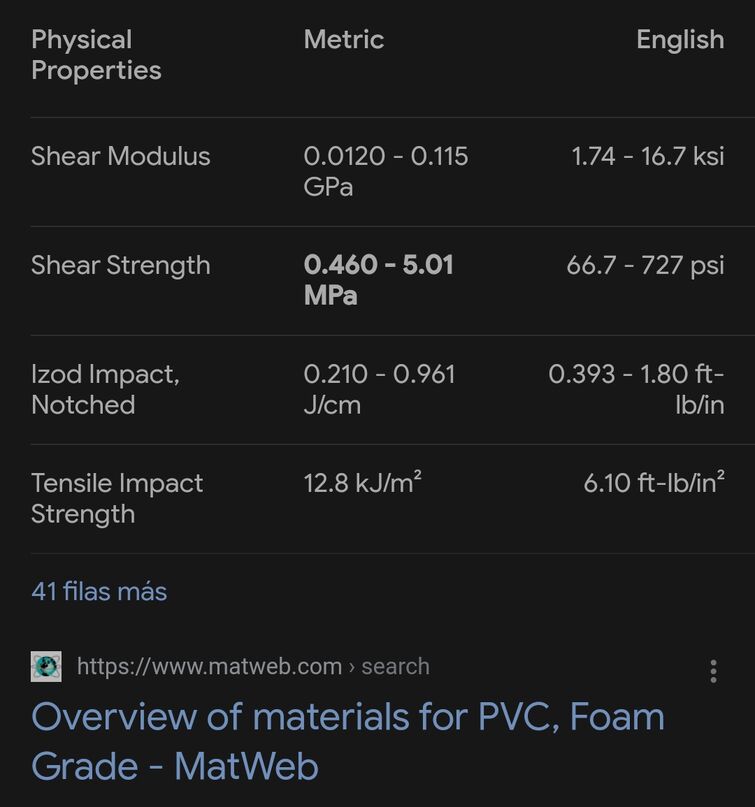755x807 pixels.
Task: Click the 0.210 - 0.961 J/cm value
Action: [x=379, y=389]
